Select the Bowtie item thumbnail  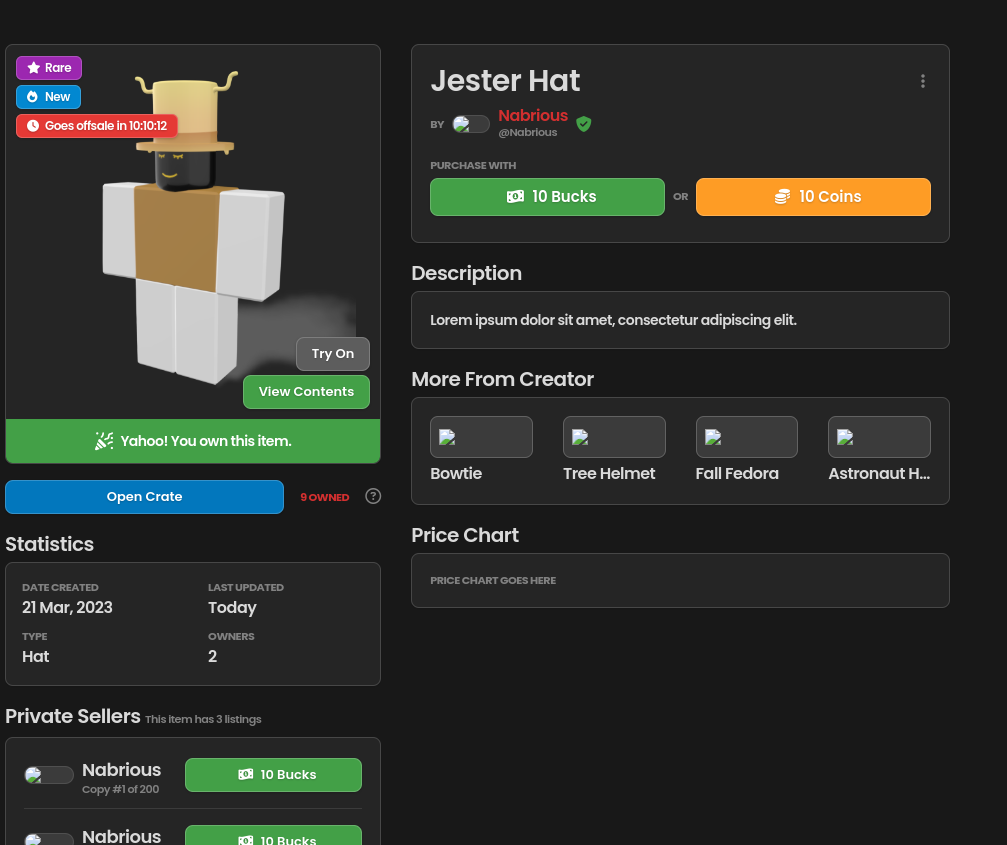481,437
